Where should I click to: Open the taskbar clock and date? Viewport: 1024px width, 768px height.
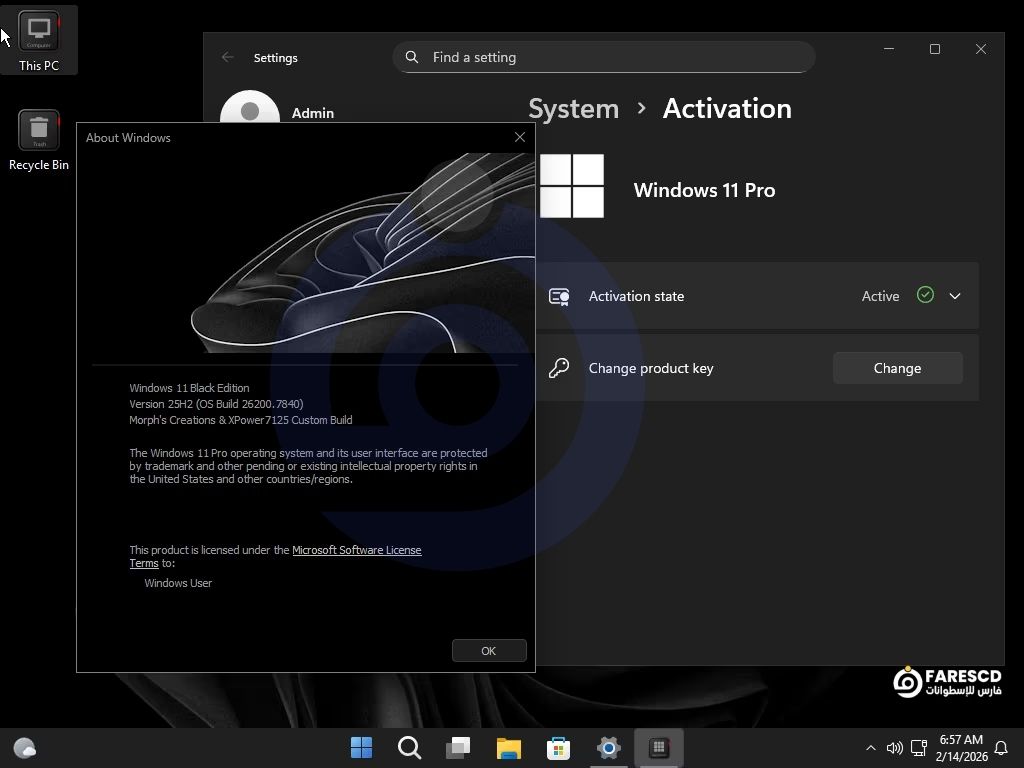[x=959, y=748]
